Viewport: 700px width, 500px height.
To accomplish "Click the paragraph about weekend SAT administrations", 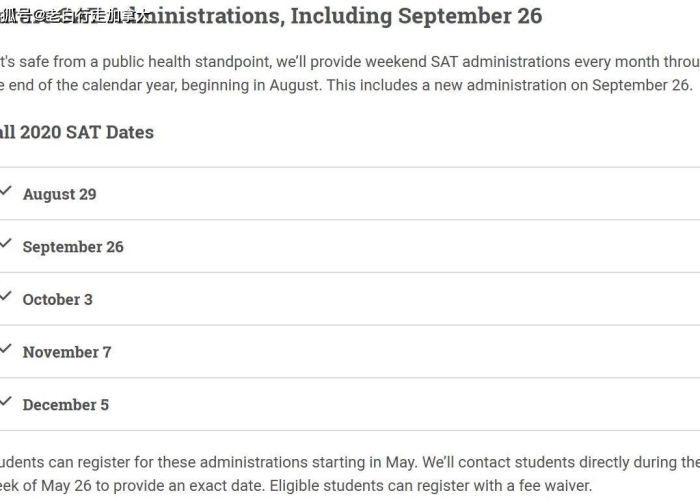I will pyautogui.click(x=350, y=73).
